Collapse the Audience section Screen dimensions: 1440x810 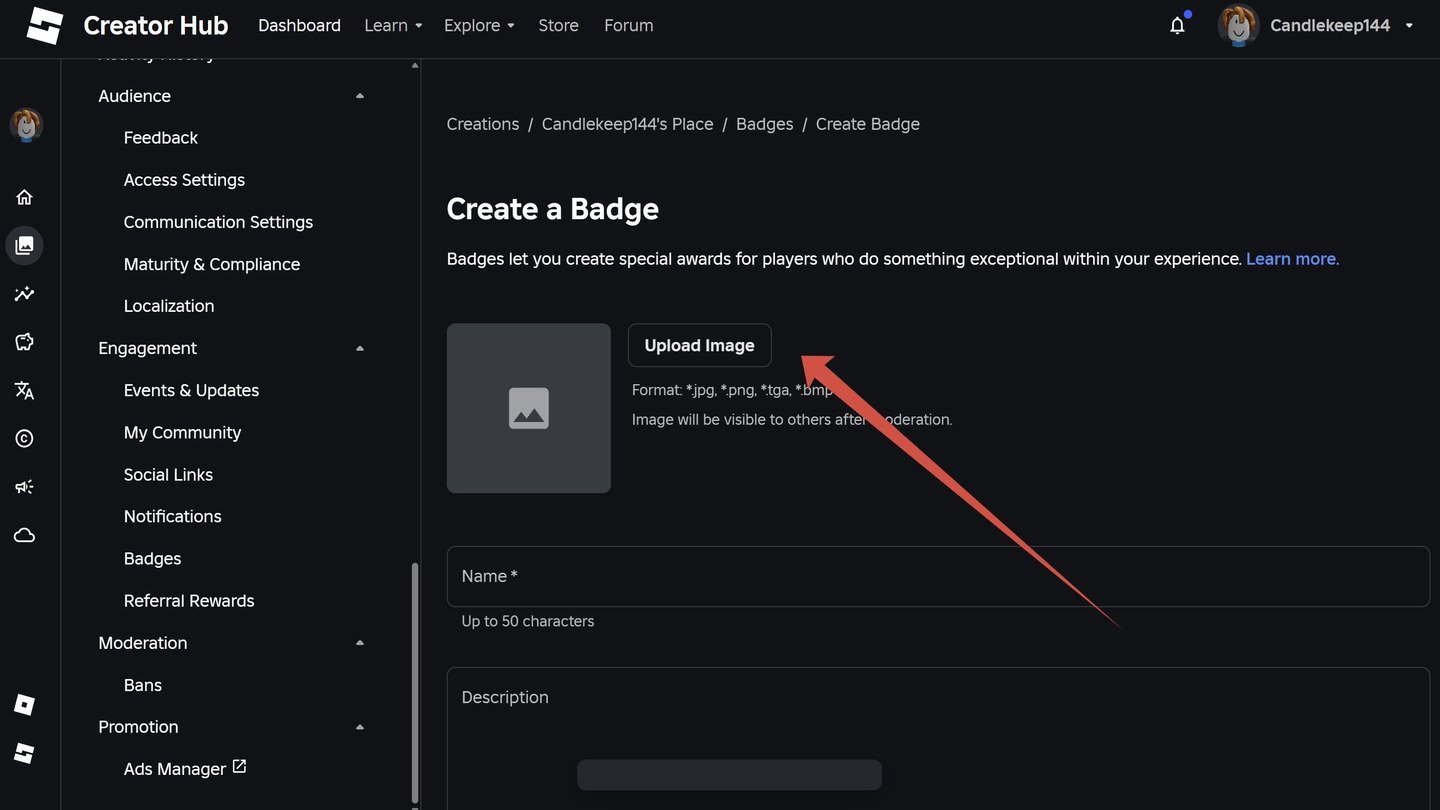pyautogui.click(x=360, y=96)
